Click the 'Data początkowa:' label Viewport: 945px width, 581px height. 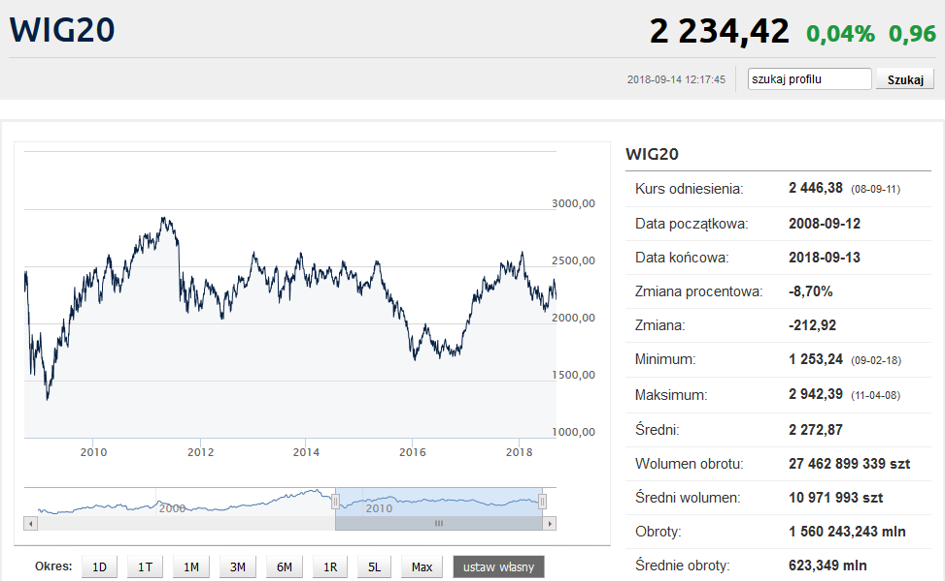coord(691,224)
